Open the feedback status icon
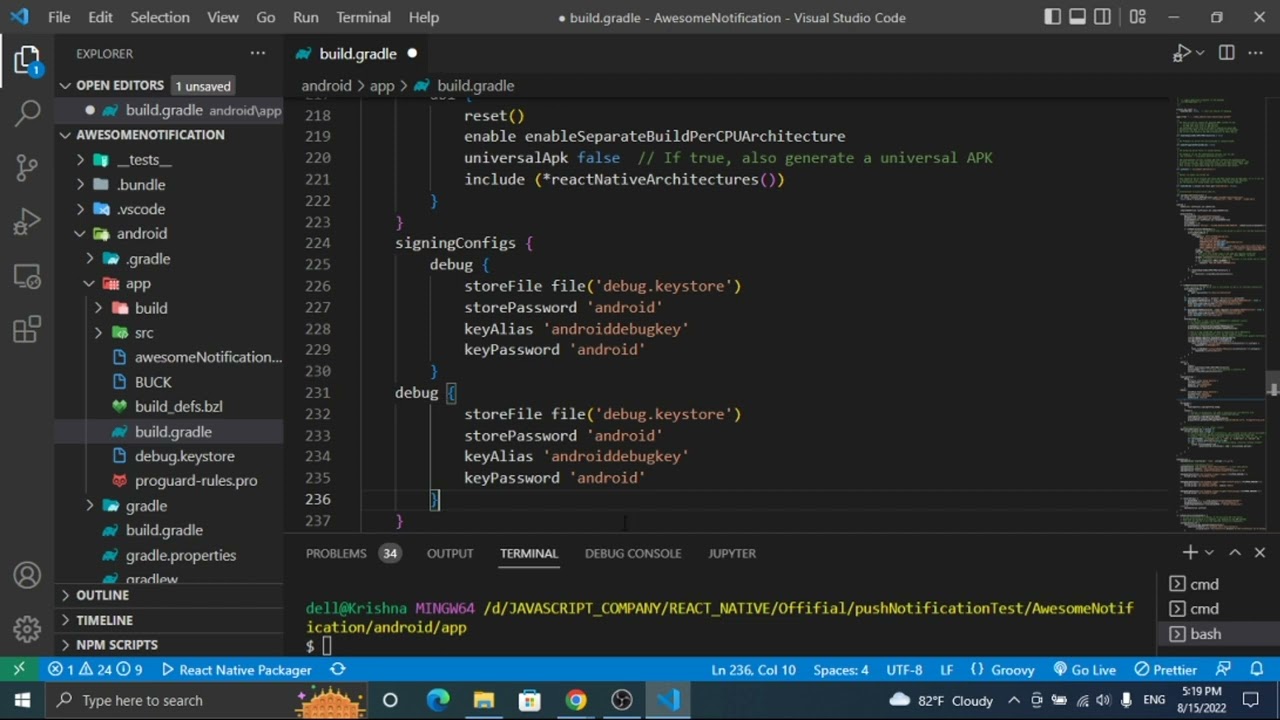 (x=1224, y=669)
